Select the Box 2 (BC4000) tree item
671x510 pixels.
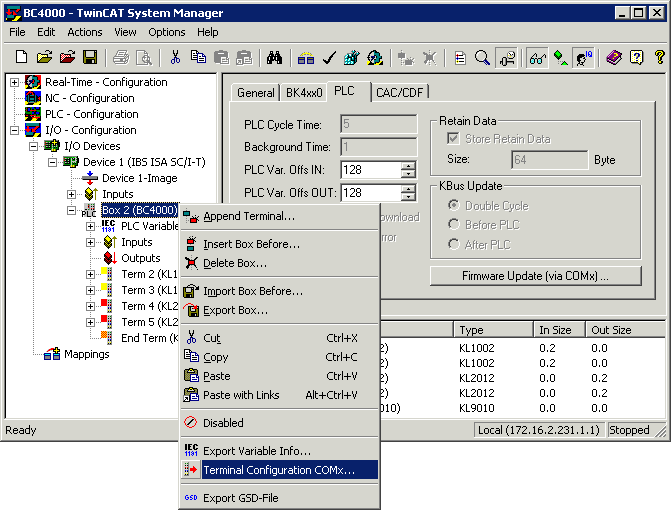point(140,210)
